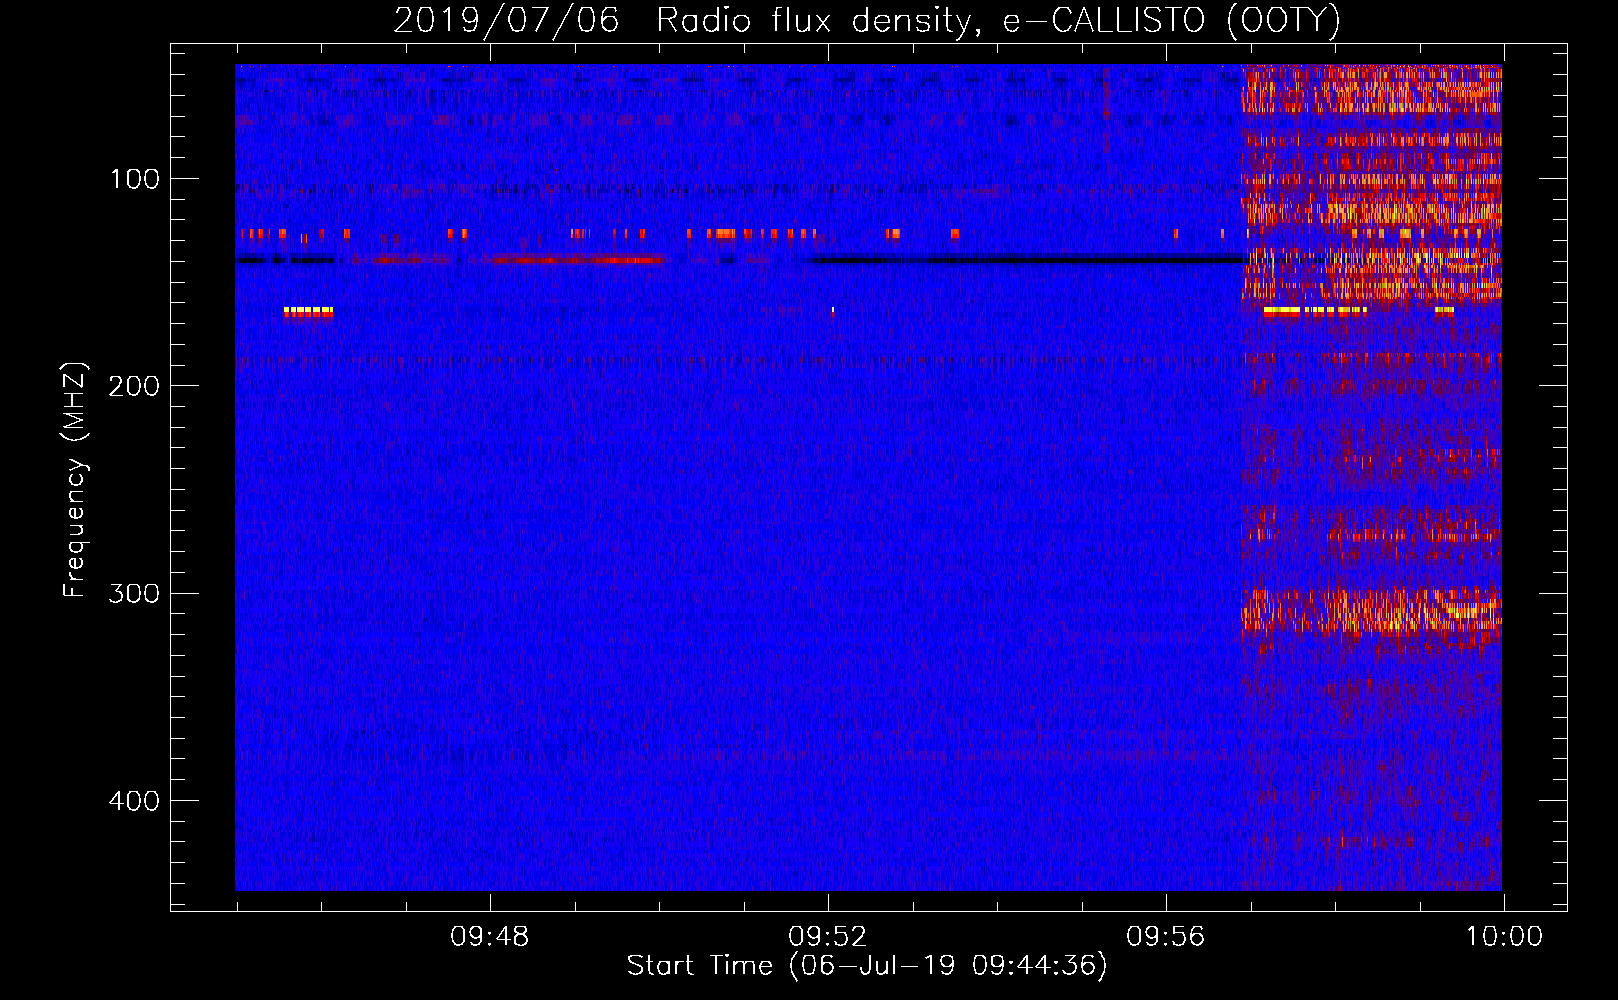The width and height of the screenshot is (1618, 1000).
Task: Click the 09:48 time tick label
Action: coord(490,937)
